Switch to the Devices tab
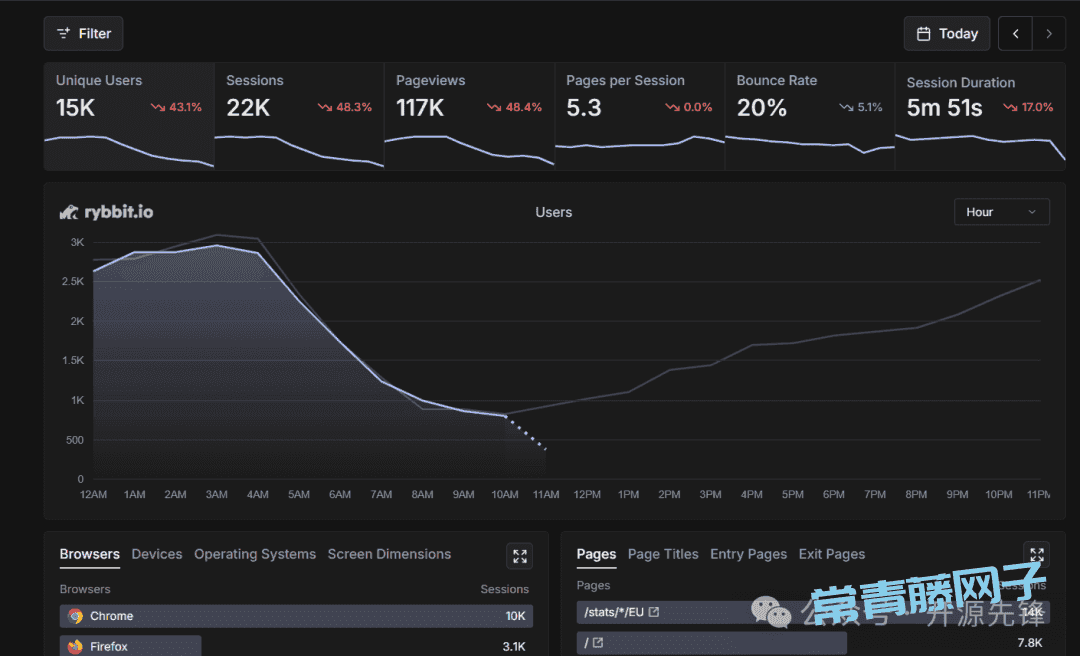 click(x=157, y=554)
